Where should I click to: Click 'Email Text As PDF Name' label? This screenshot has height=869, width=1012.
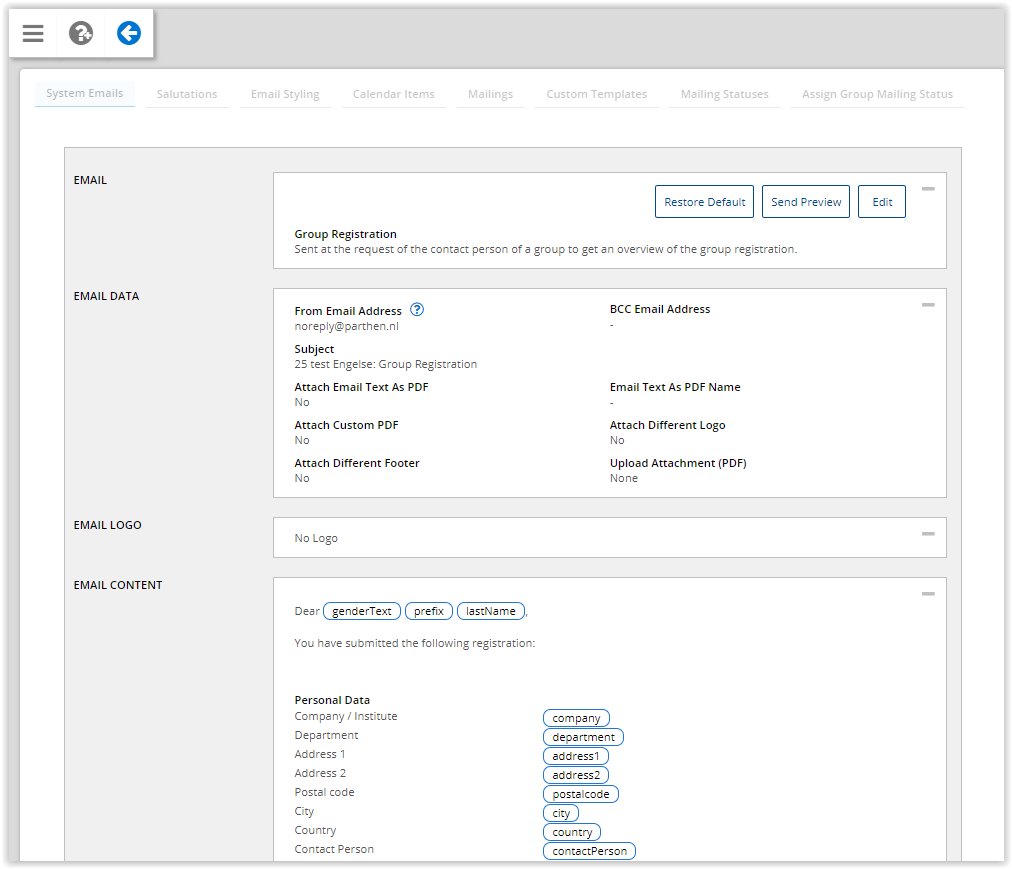[675, 387]
